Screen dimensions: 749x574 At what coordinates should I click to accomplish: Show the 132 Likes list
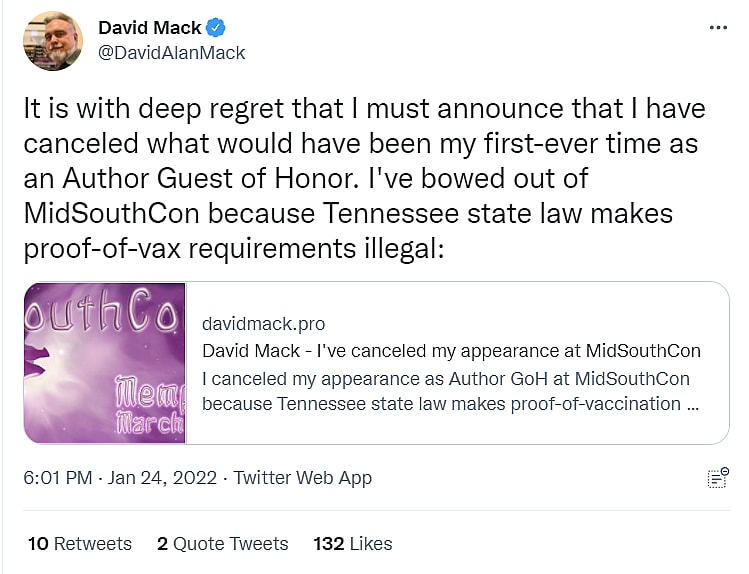coord(352,544)
